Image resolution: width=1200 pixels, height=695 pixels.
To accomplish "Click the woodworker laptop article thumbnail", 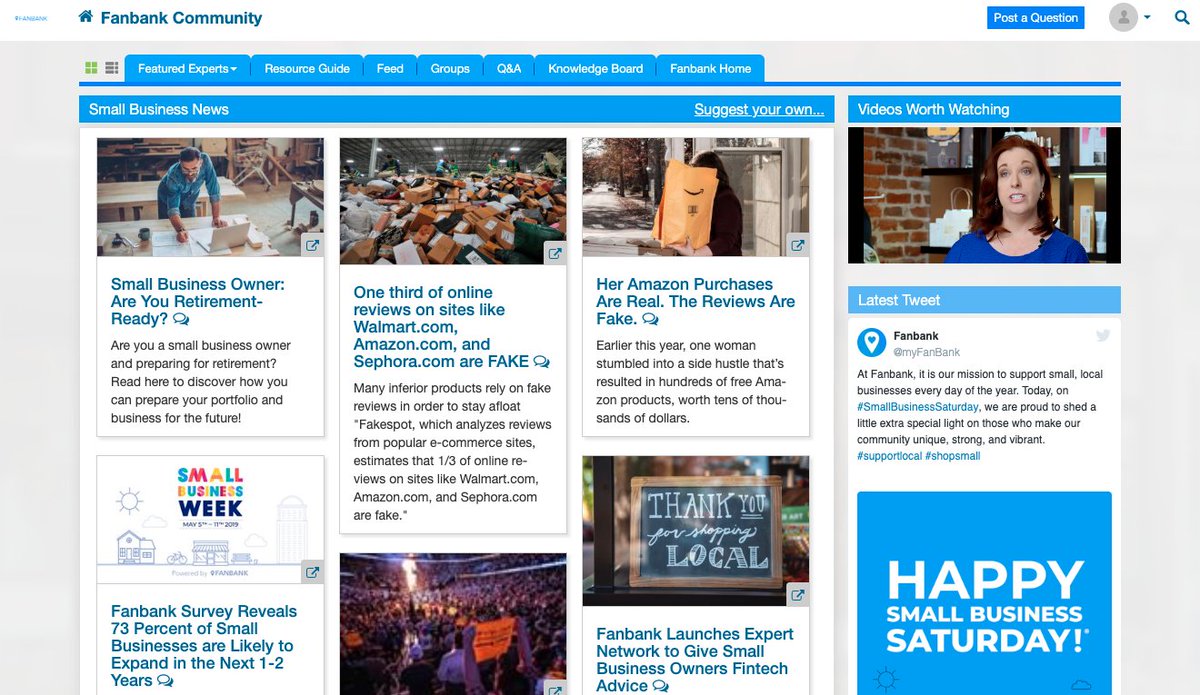I will tap(210, 197).
